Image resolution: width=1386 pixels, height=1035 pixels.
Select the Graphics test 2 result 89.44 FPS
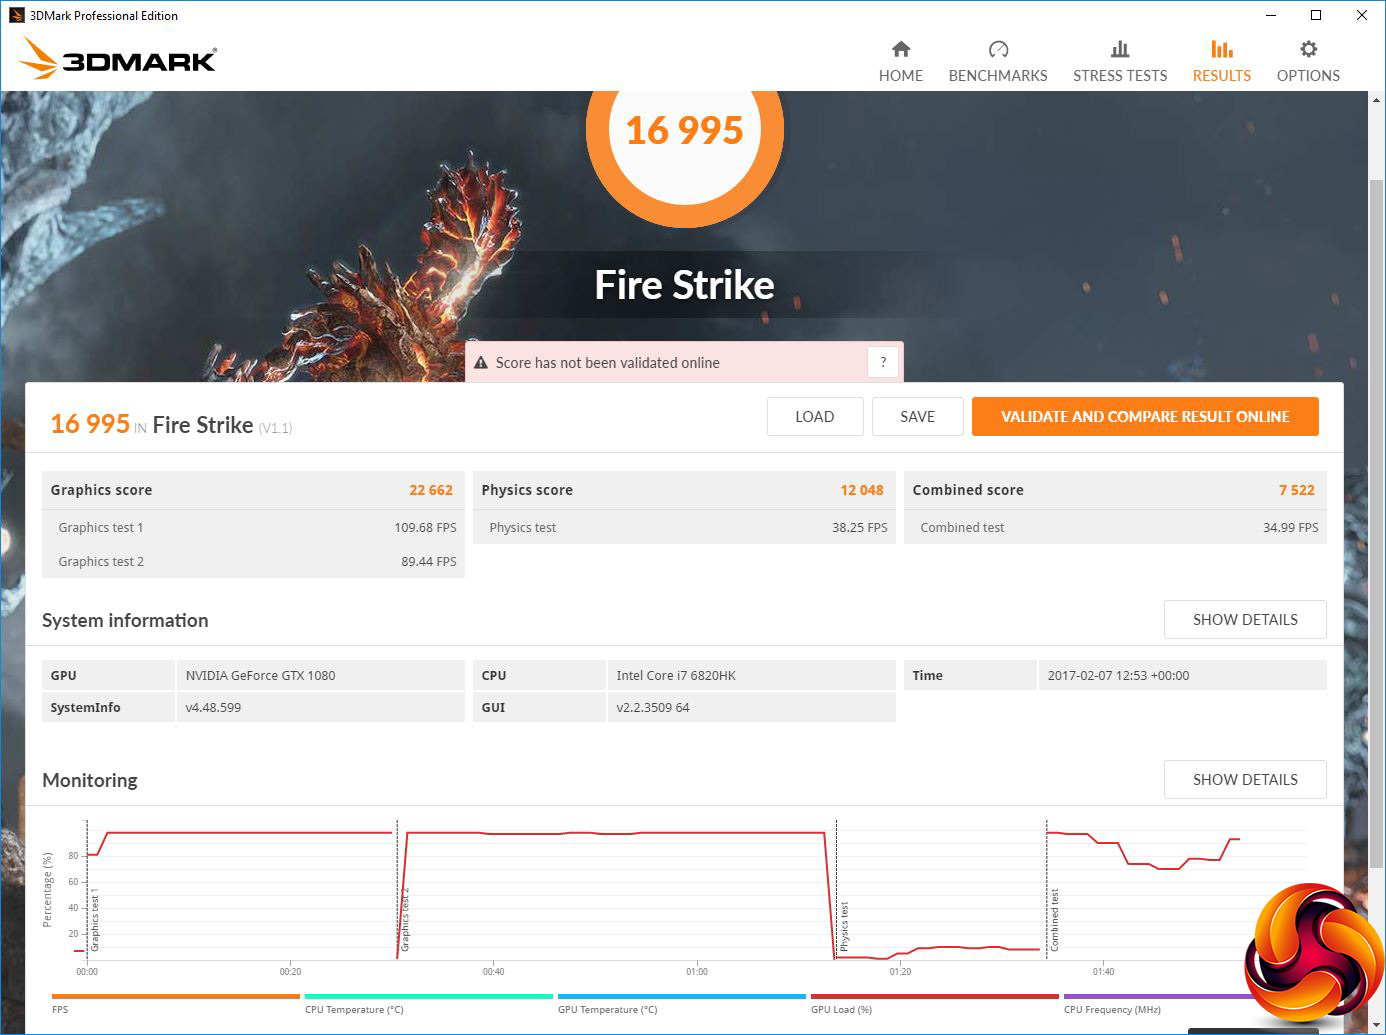tap(429, 562)
